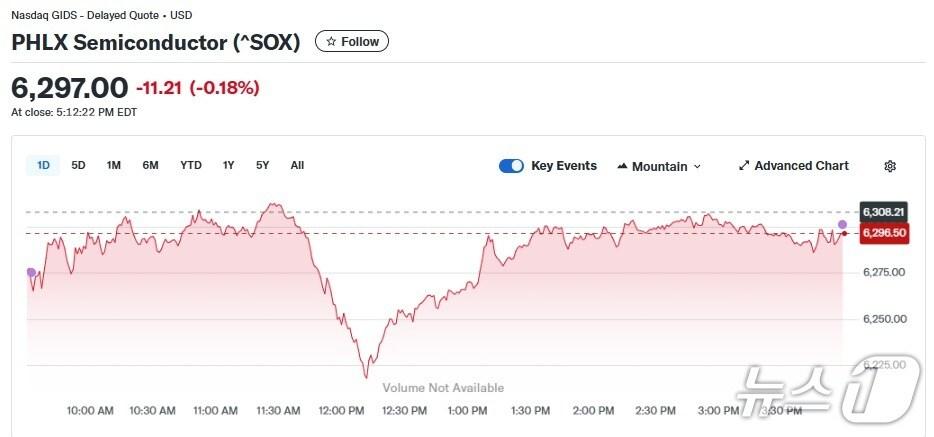Expand the Mountain chart style dropdown
Viewport: 934px width, 437px height.
(x=697, y=167)
